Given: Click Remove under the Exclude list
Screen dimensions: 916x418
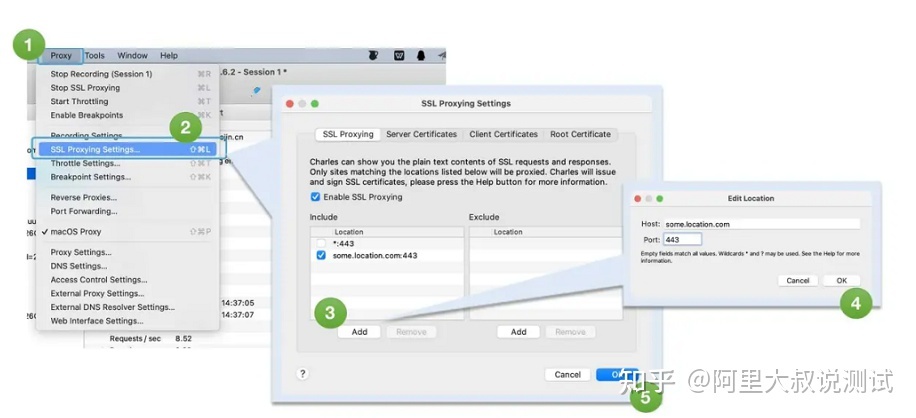Looking at the screenshot, I should click(x=570, y=332).
